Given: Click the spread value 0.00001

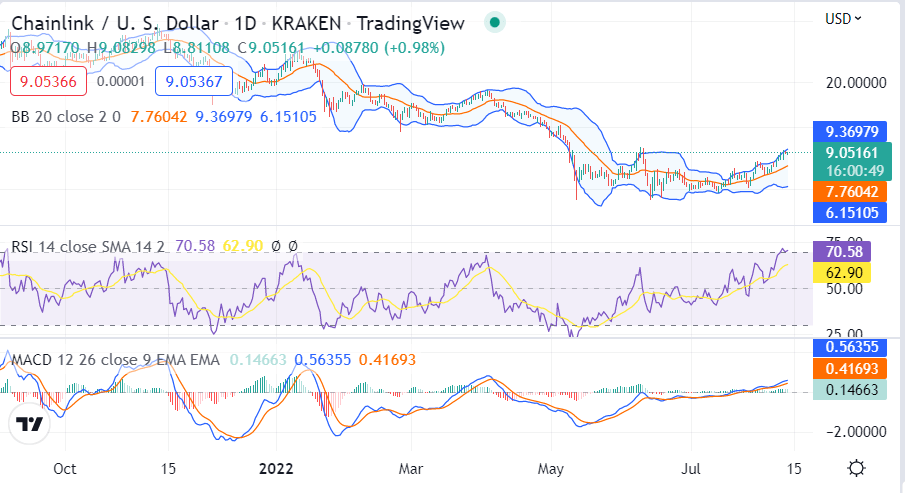Looking at the screenshot, I should click(121, 81).
